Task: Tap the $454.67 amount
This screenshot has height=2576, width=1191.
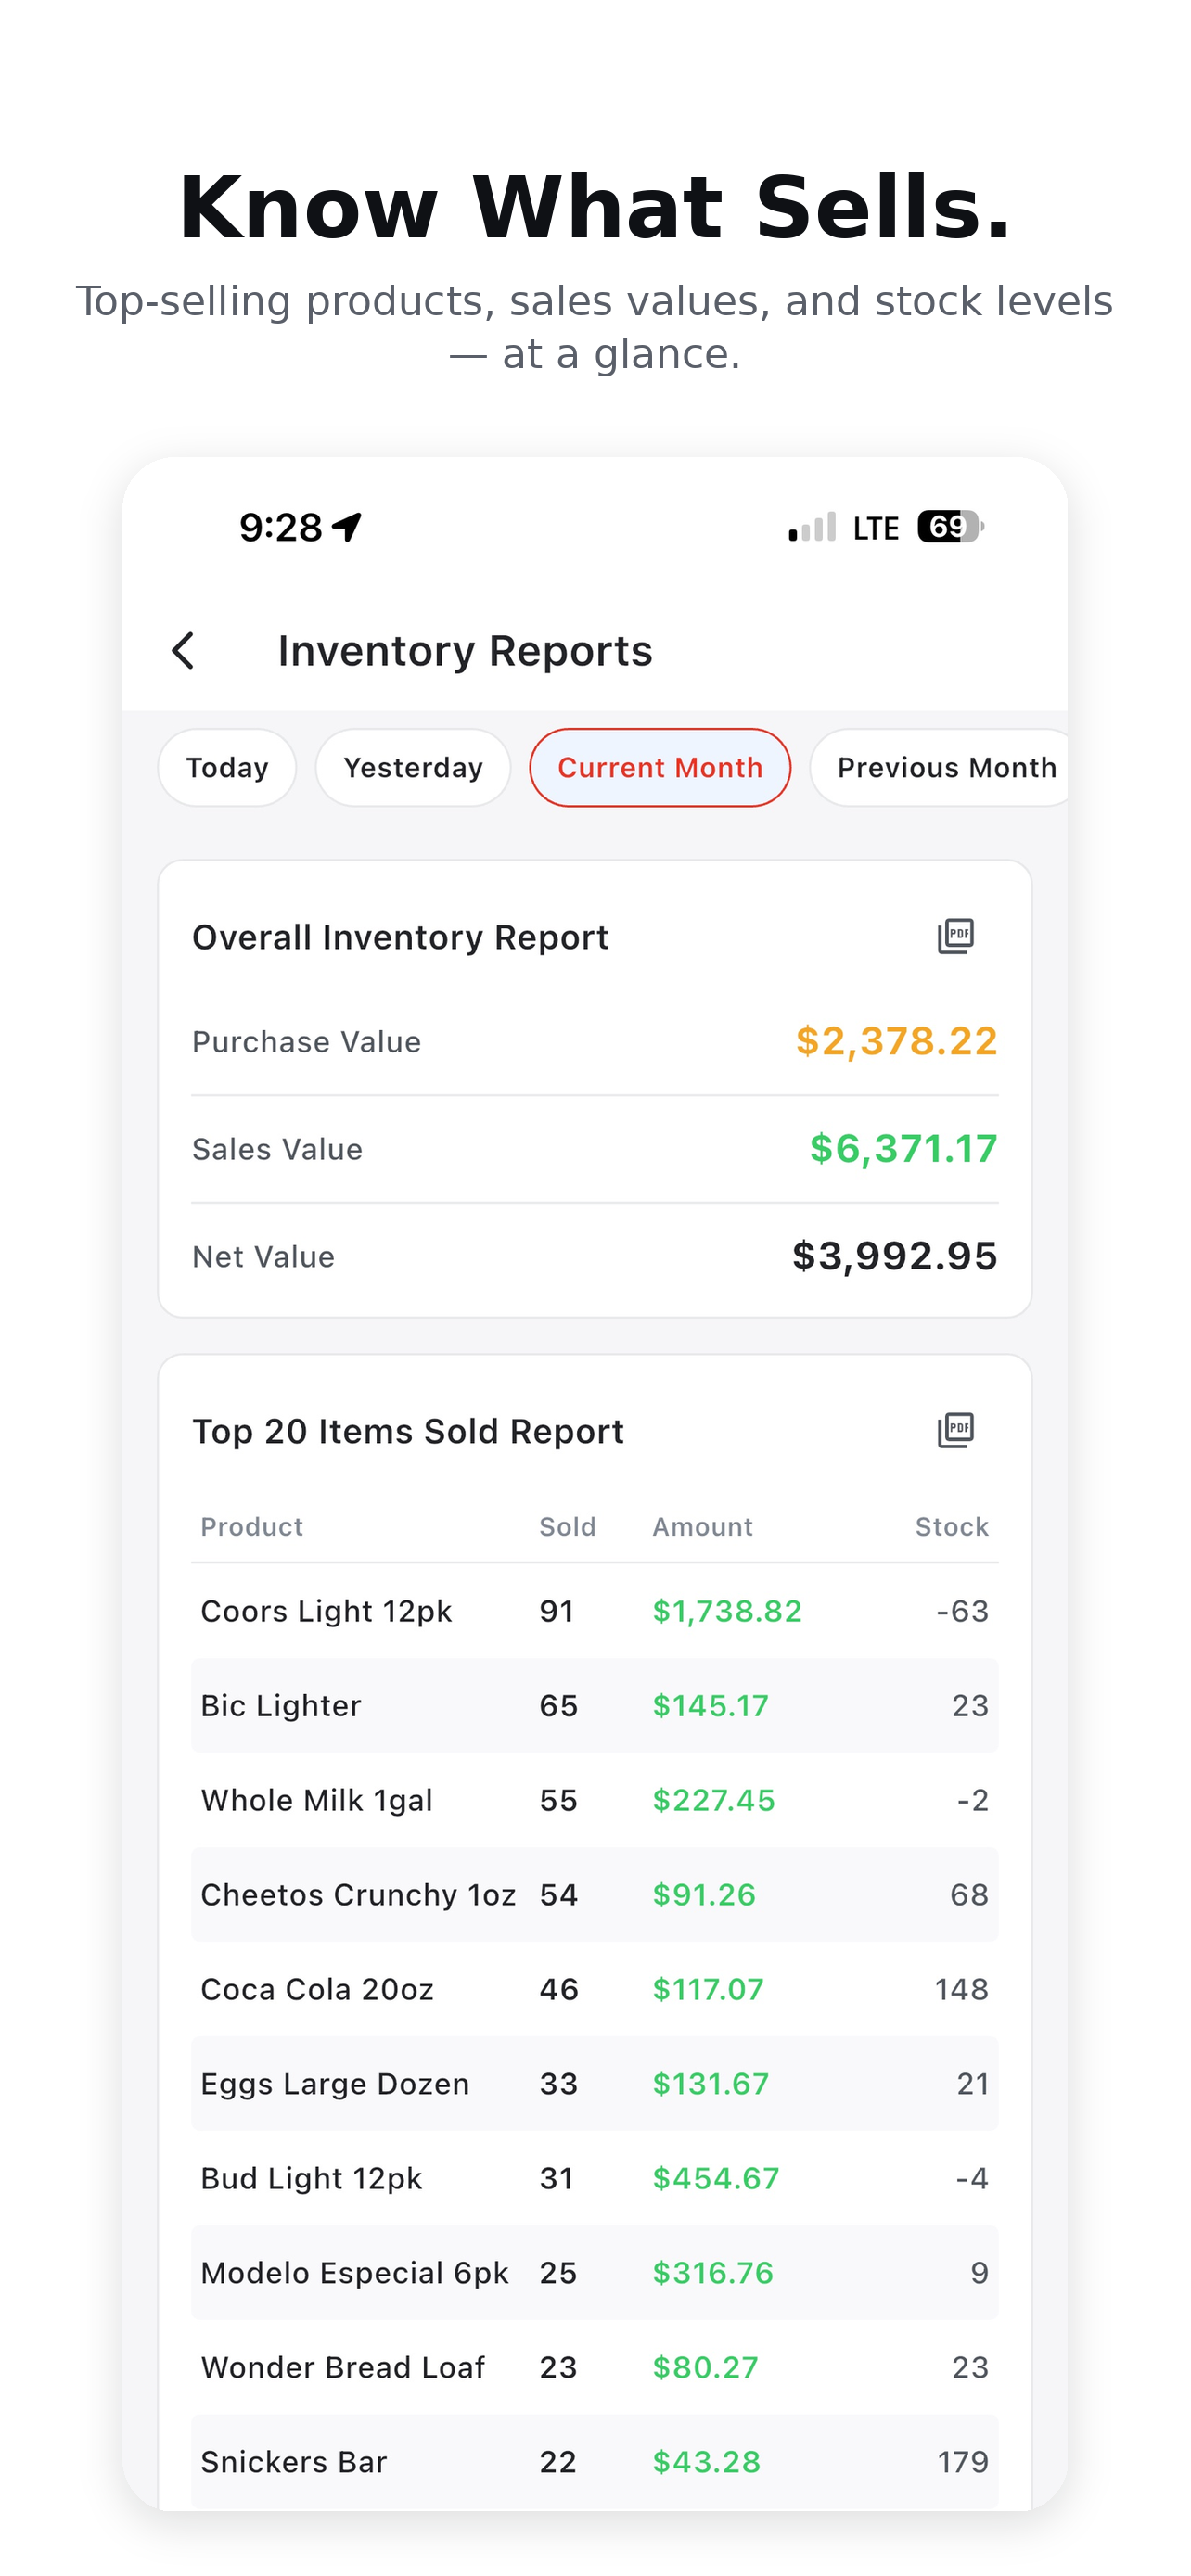Action: coord(716,2178)
